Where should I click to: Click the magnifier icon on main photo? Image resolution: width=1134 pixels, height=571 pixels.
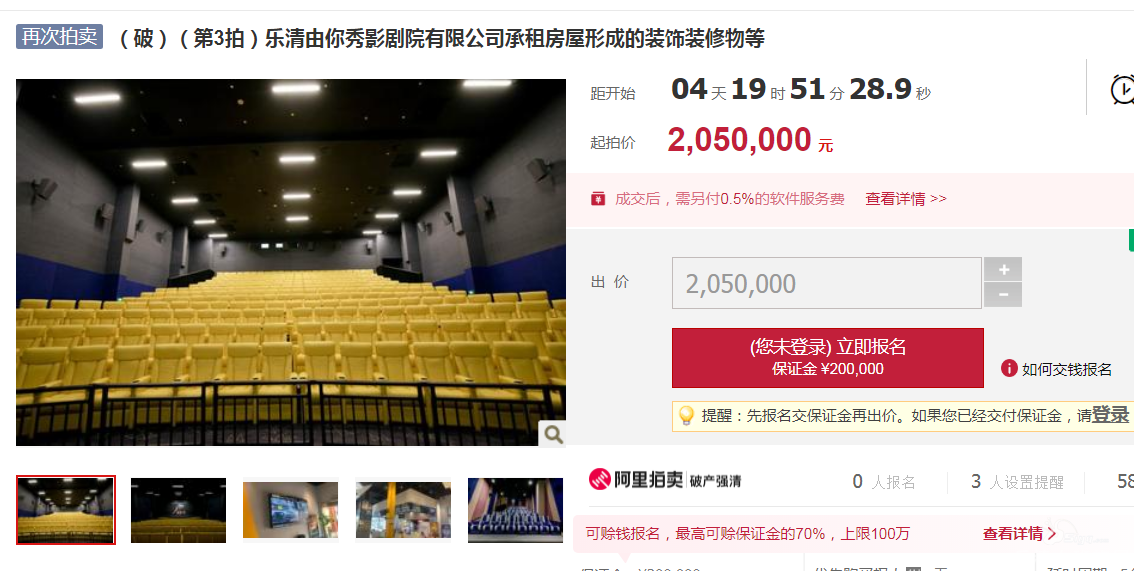click(x=553, y=434)
